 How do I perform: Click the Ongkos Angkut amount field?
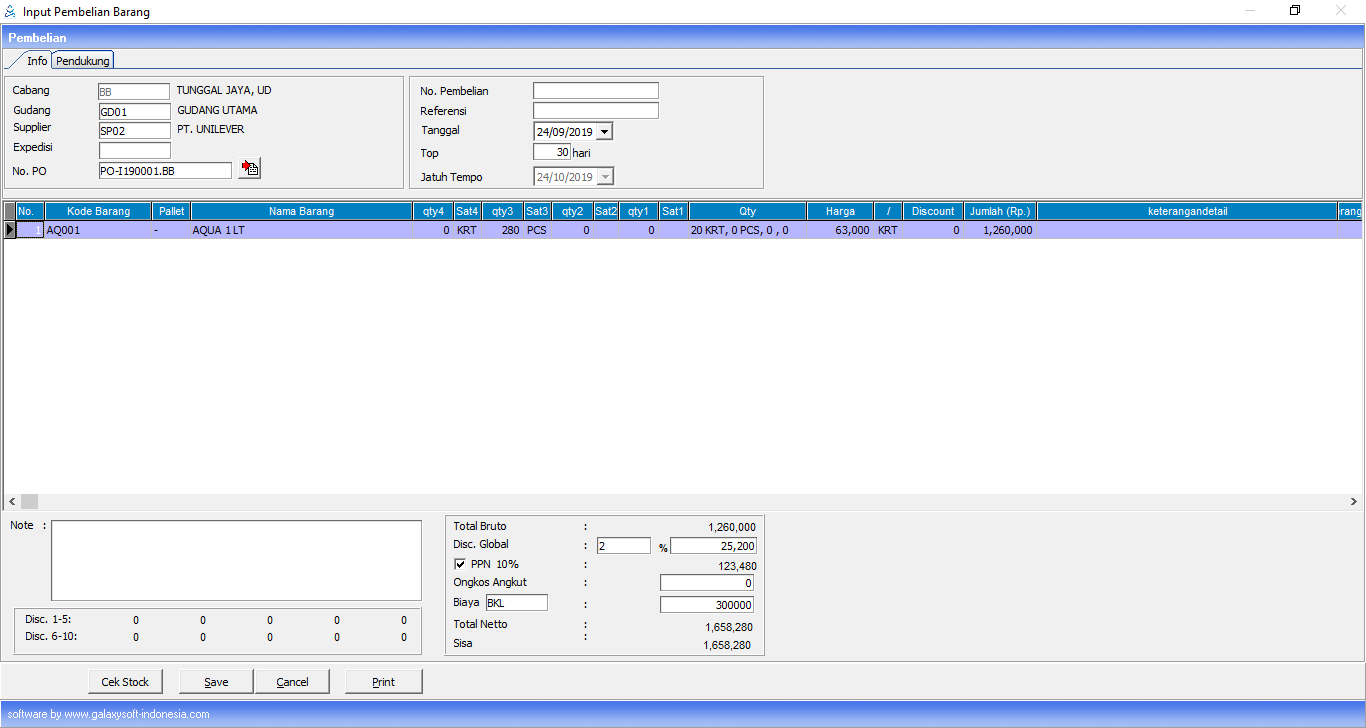coord(707,583)
